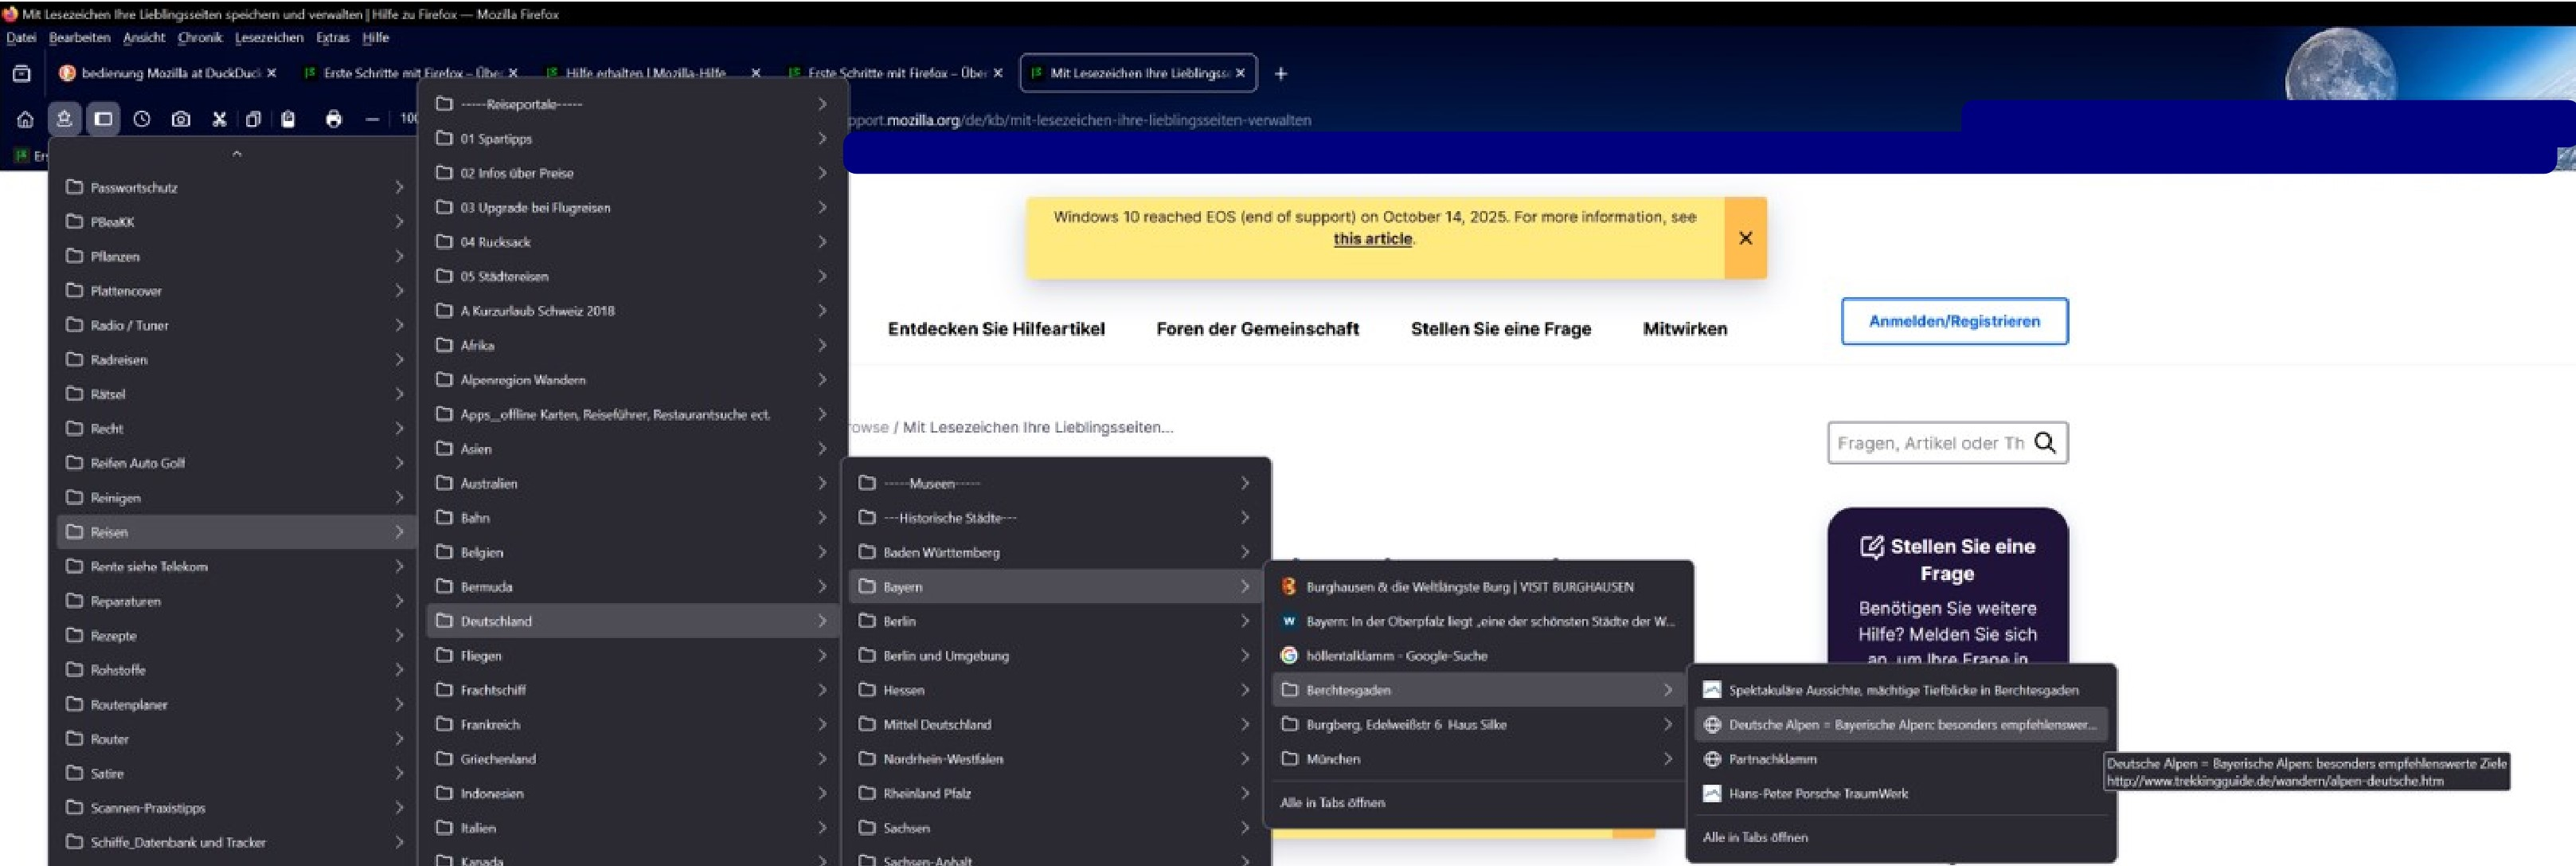Click the zoom out minus button

click(x=372, y=119)
